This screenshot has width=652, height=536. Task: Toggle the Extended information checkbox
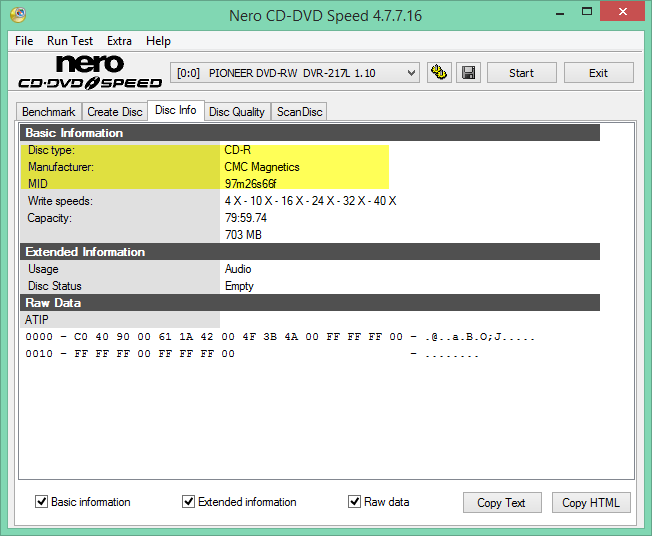click(x=188, y=501)
